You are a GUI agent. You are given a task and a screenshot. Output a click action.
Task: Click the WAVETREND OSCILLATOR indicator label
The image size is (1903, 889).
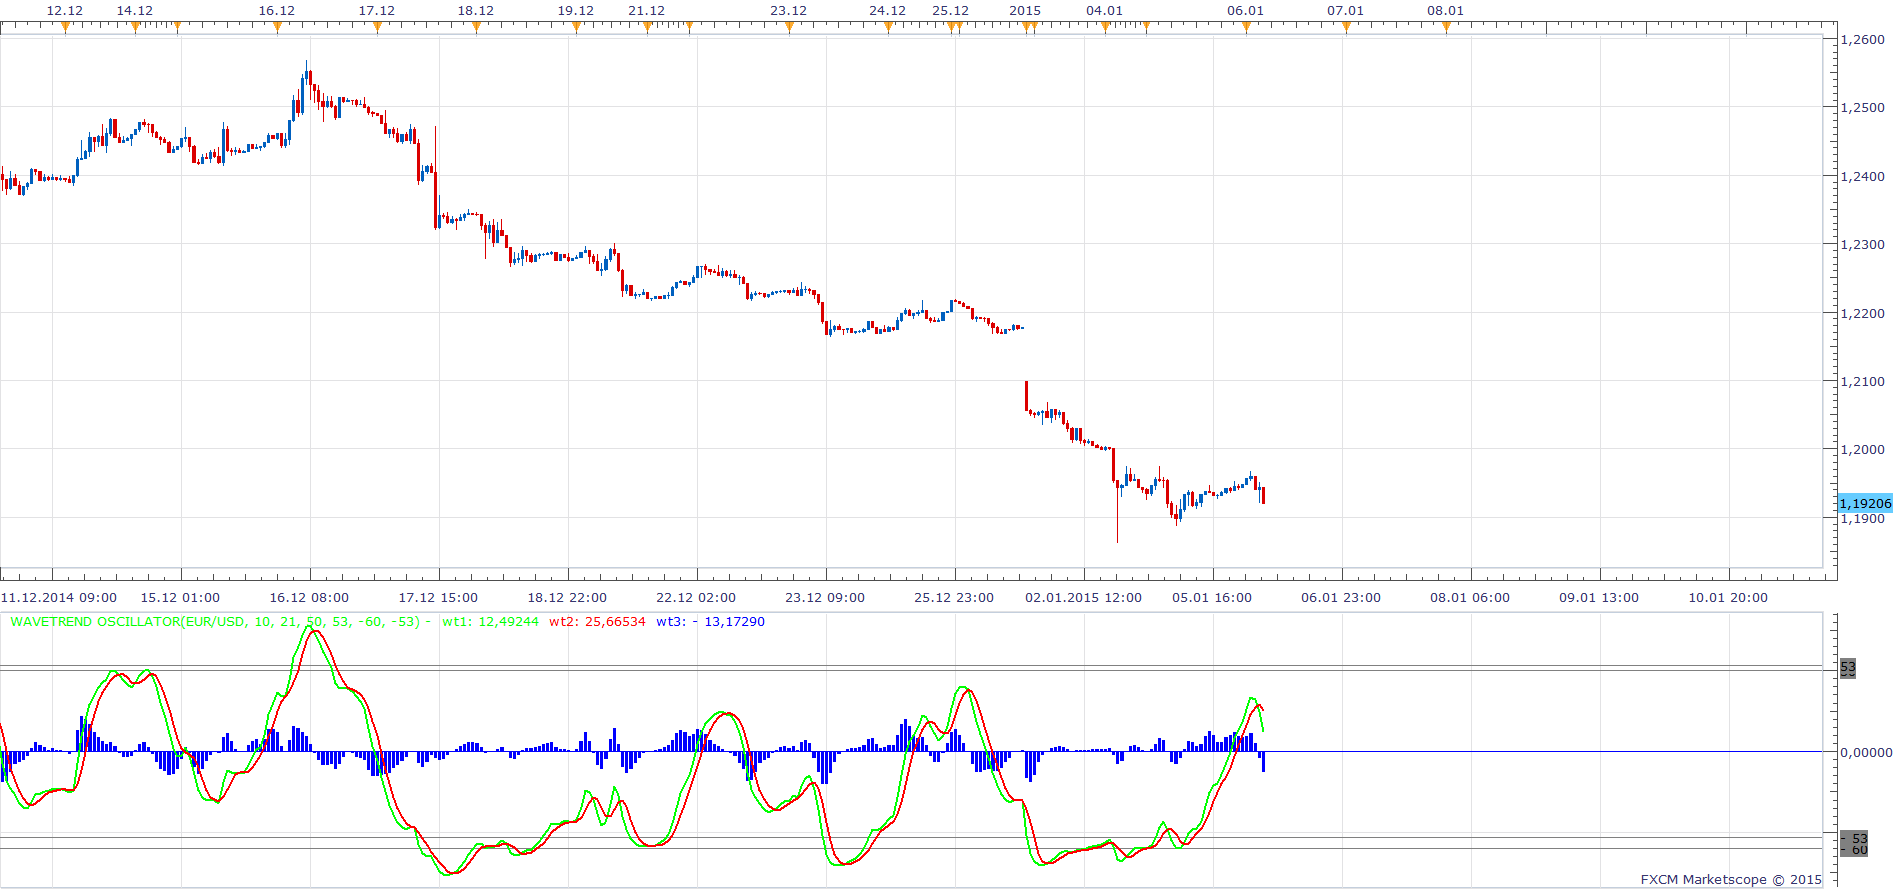coord(220,622)
